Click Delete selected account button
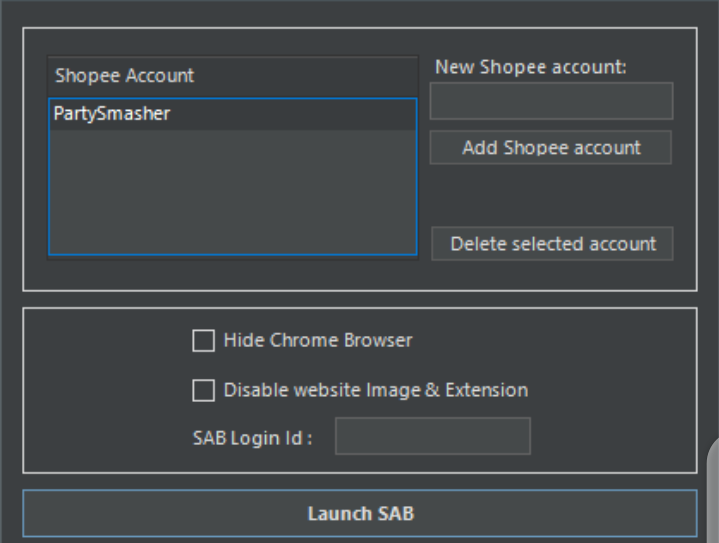 pos(553,244)
